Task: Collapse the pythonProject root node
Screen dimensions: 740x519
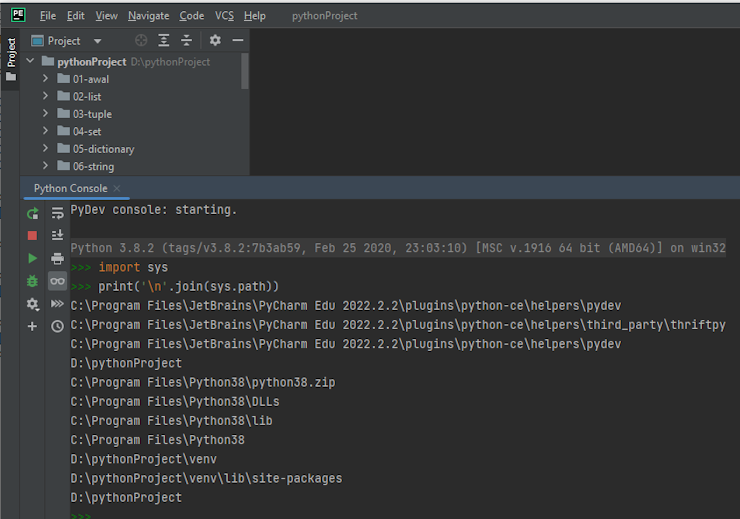Action: tap(30, 61)
